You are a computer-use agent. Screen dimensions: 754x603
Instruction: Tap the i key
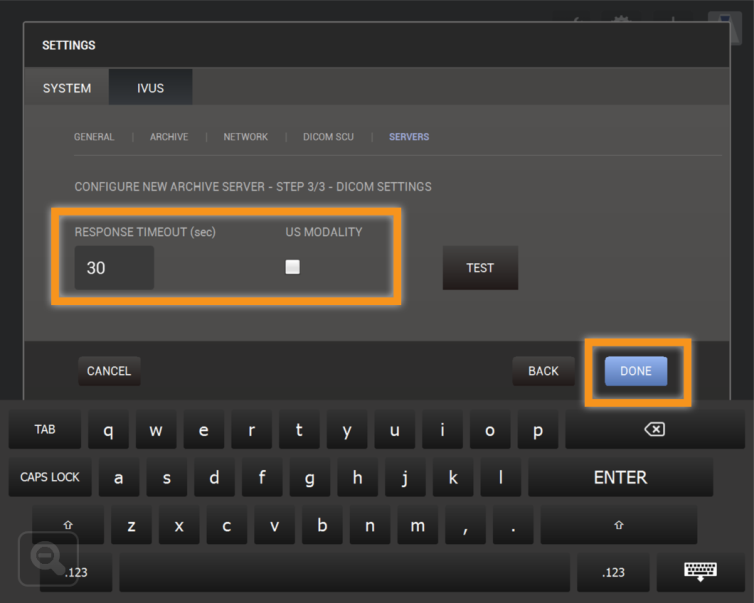(442, 429)
